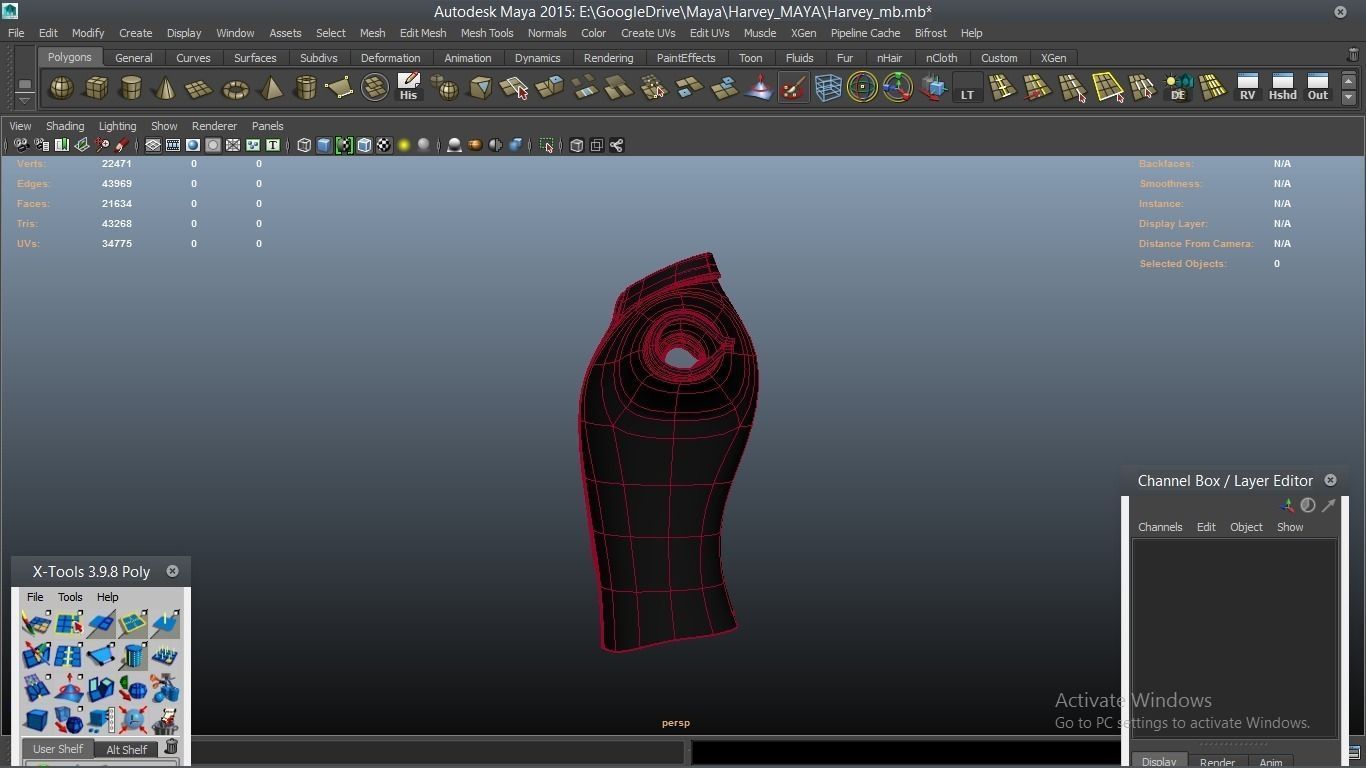Create a polygon sphere from the shelf

[x=61, y=88]
